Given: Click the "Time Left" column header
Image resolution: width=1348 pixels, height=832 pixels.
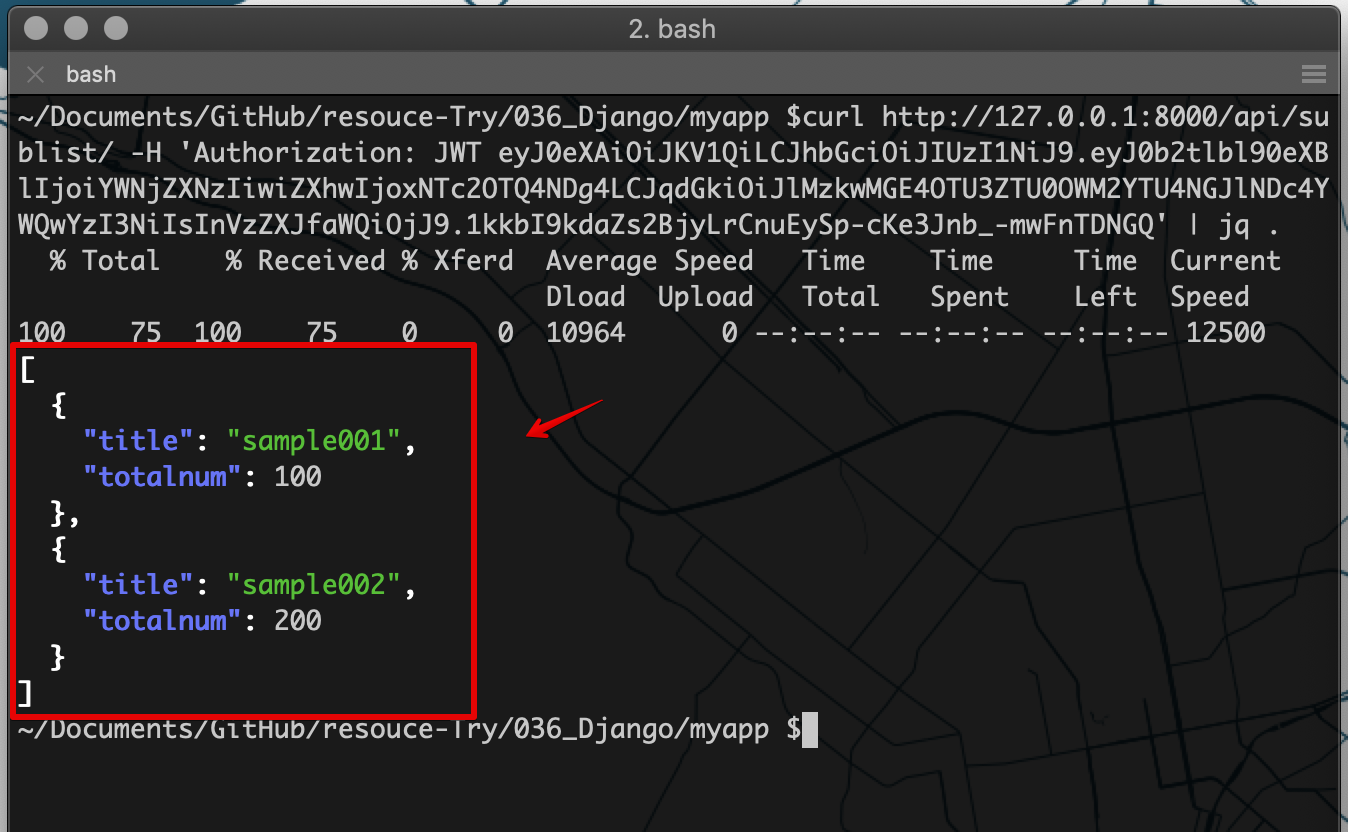Looking at the screenshot, I should pos(1106,279).
